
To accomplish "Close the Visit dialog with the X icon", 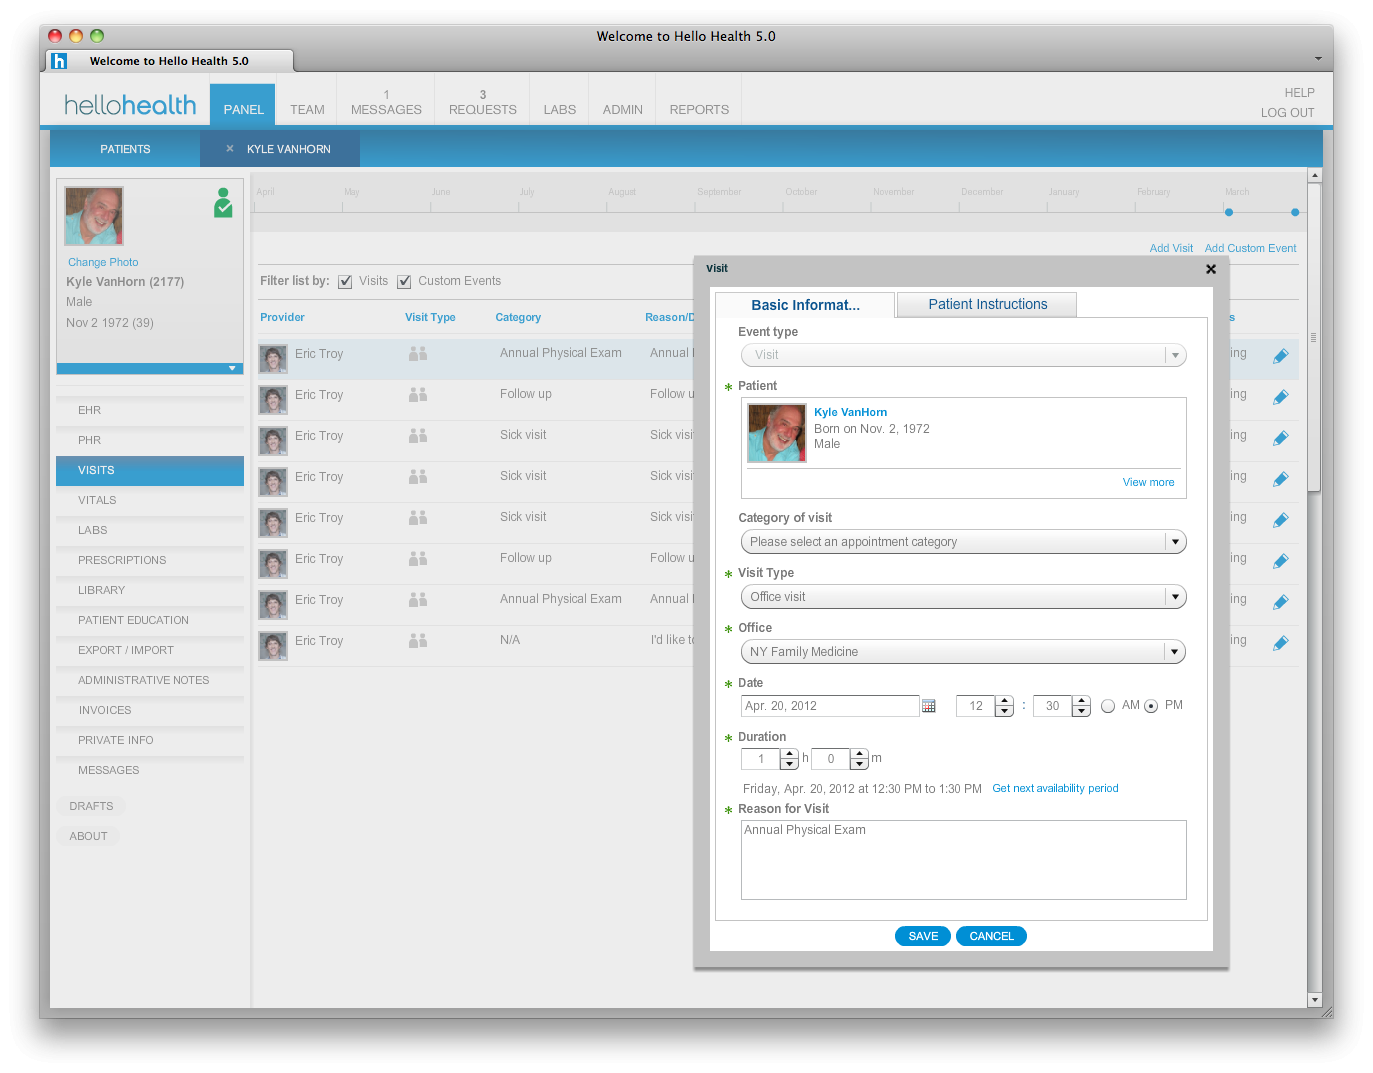I will [x=1211, y=269].
